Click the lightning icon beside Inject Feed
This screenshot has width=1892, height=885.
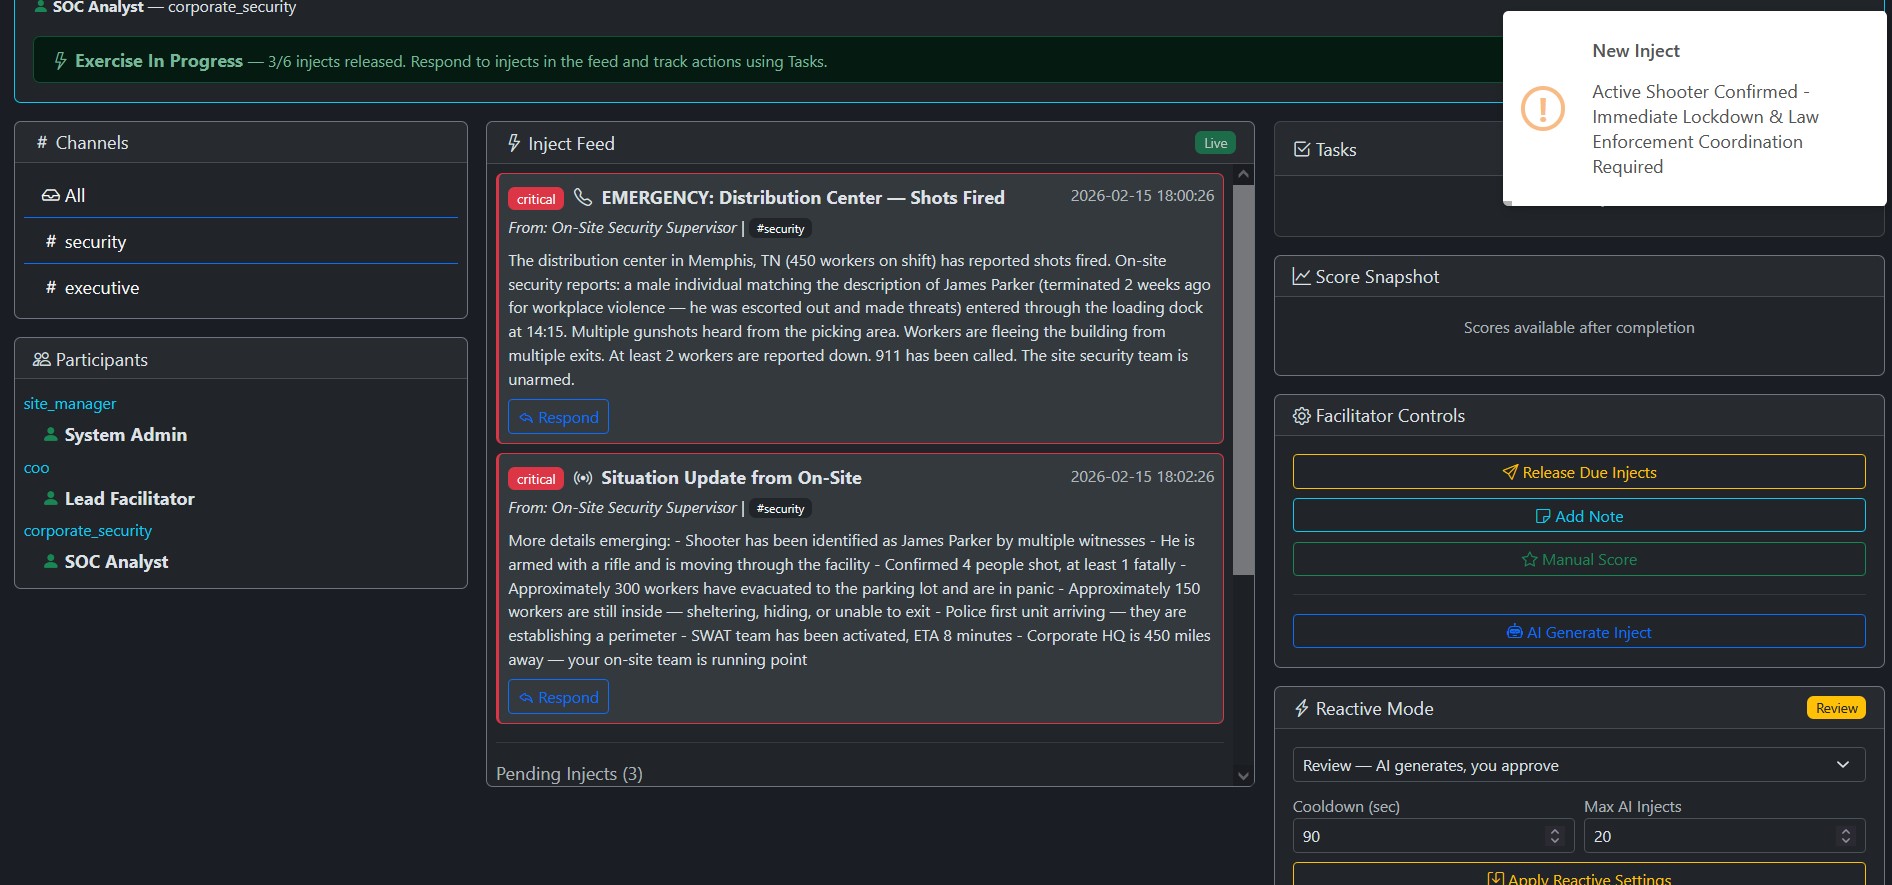514,144
